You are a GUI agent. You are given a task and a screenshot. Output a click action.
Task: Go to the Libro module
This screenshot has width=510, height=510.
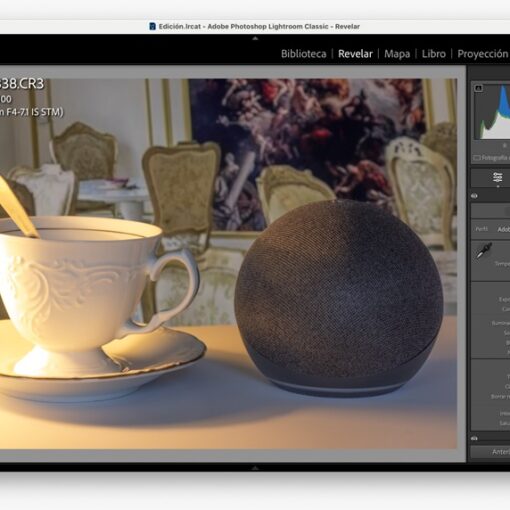(x=433, y=54)
